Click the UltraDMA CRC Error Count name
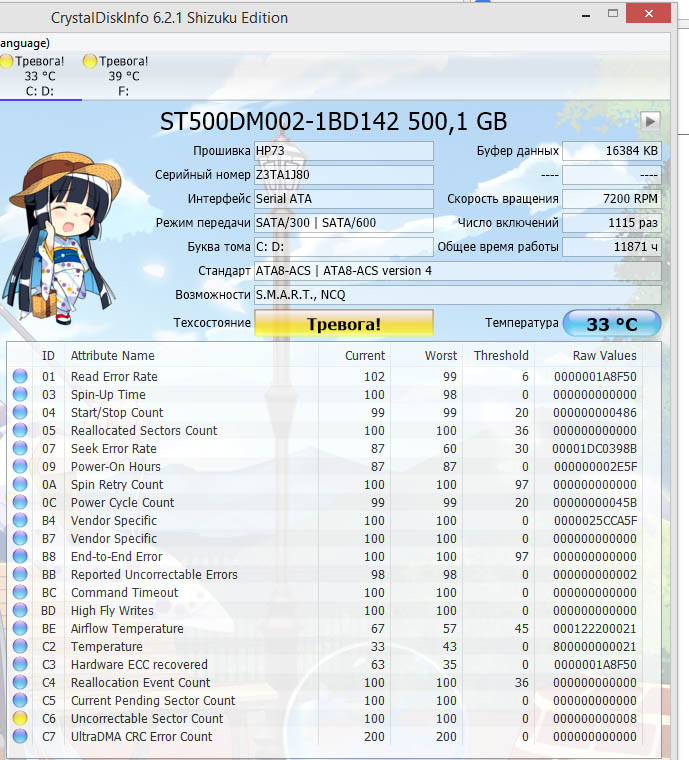The image size is (689, 760). [x=141, y=736]
